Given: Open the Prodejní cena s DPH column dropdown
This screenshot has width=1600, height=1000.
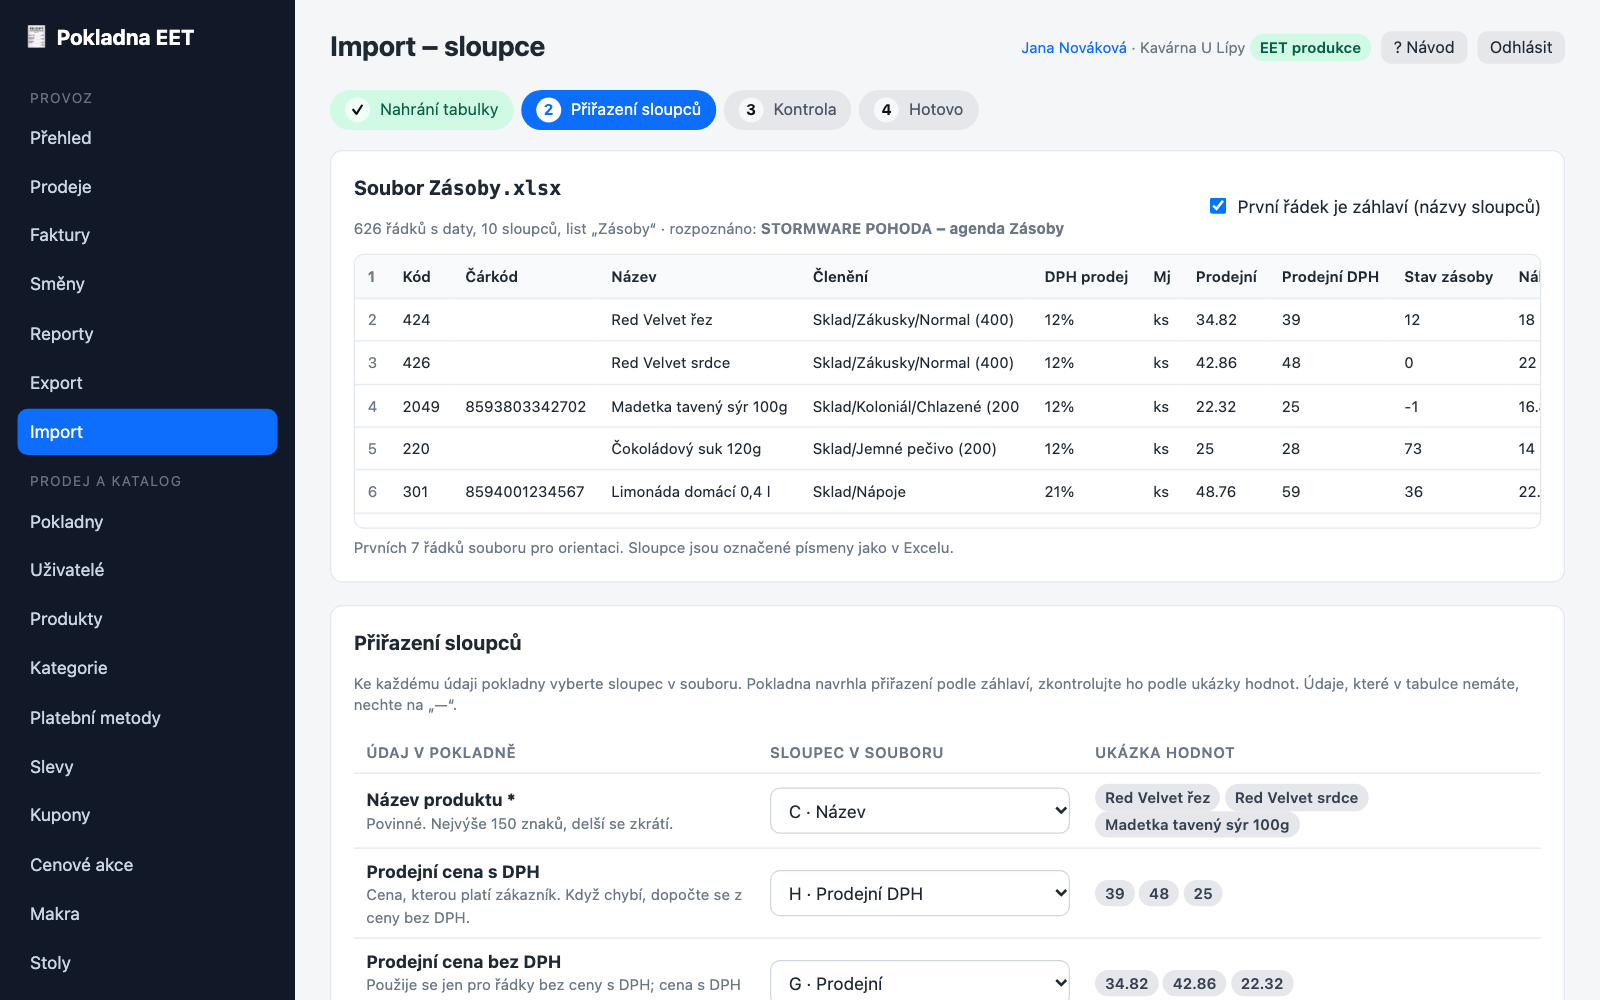Looking at the screenshot, I should 920,893.
